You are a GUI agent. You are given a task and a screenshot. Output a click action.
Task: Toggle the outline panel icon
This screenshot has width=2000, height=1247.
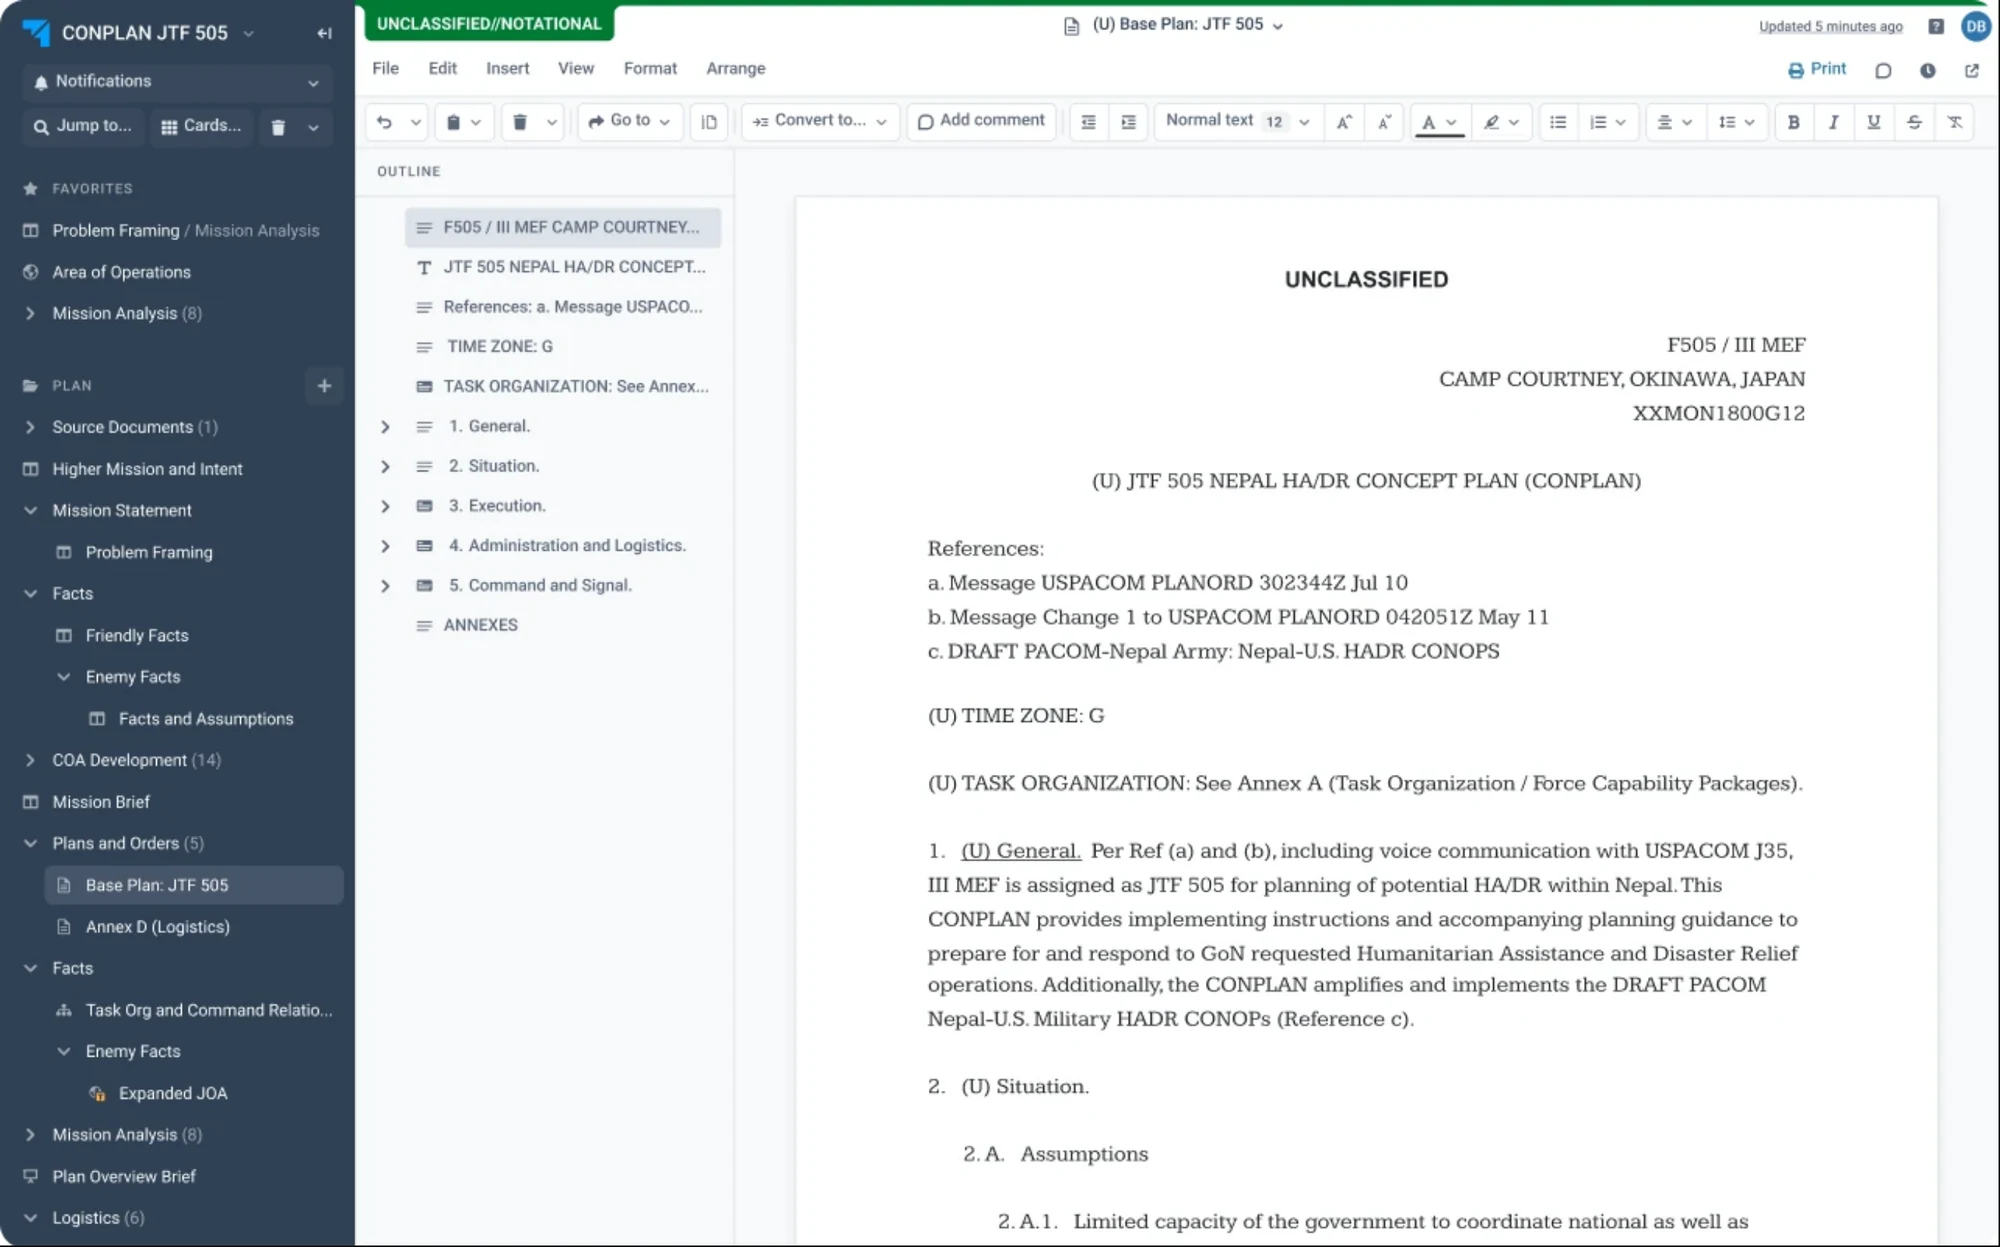tap(709, 122)
